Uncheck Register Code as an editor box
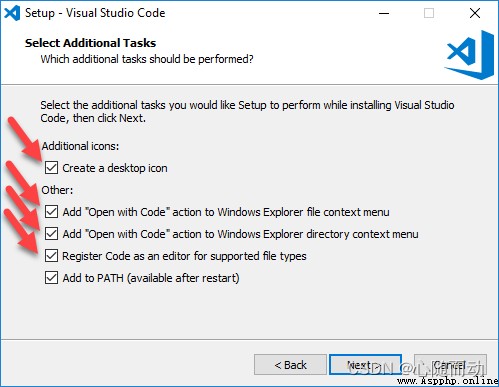 [51, 256]
